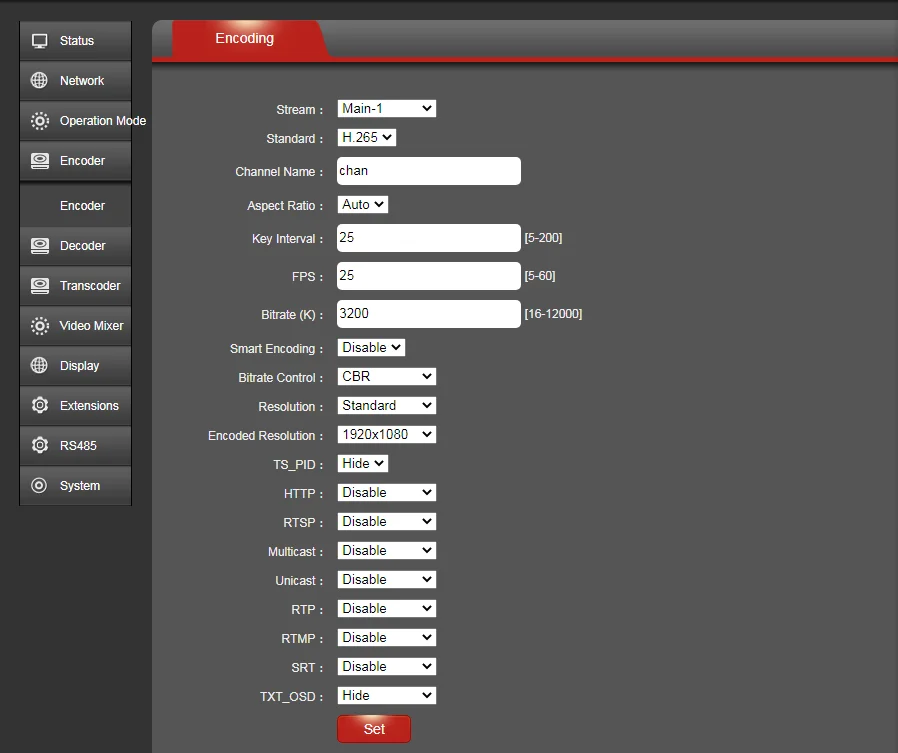Open the Smart Encoding dropdown
The height and width of the screenshot is (753, 898).
coord(371,347)
